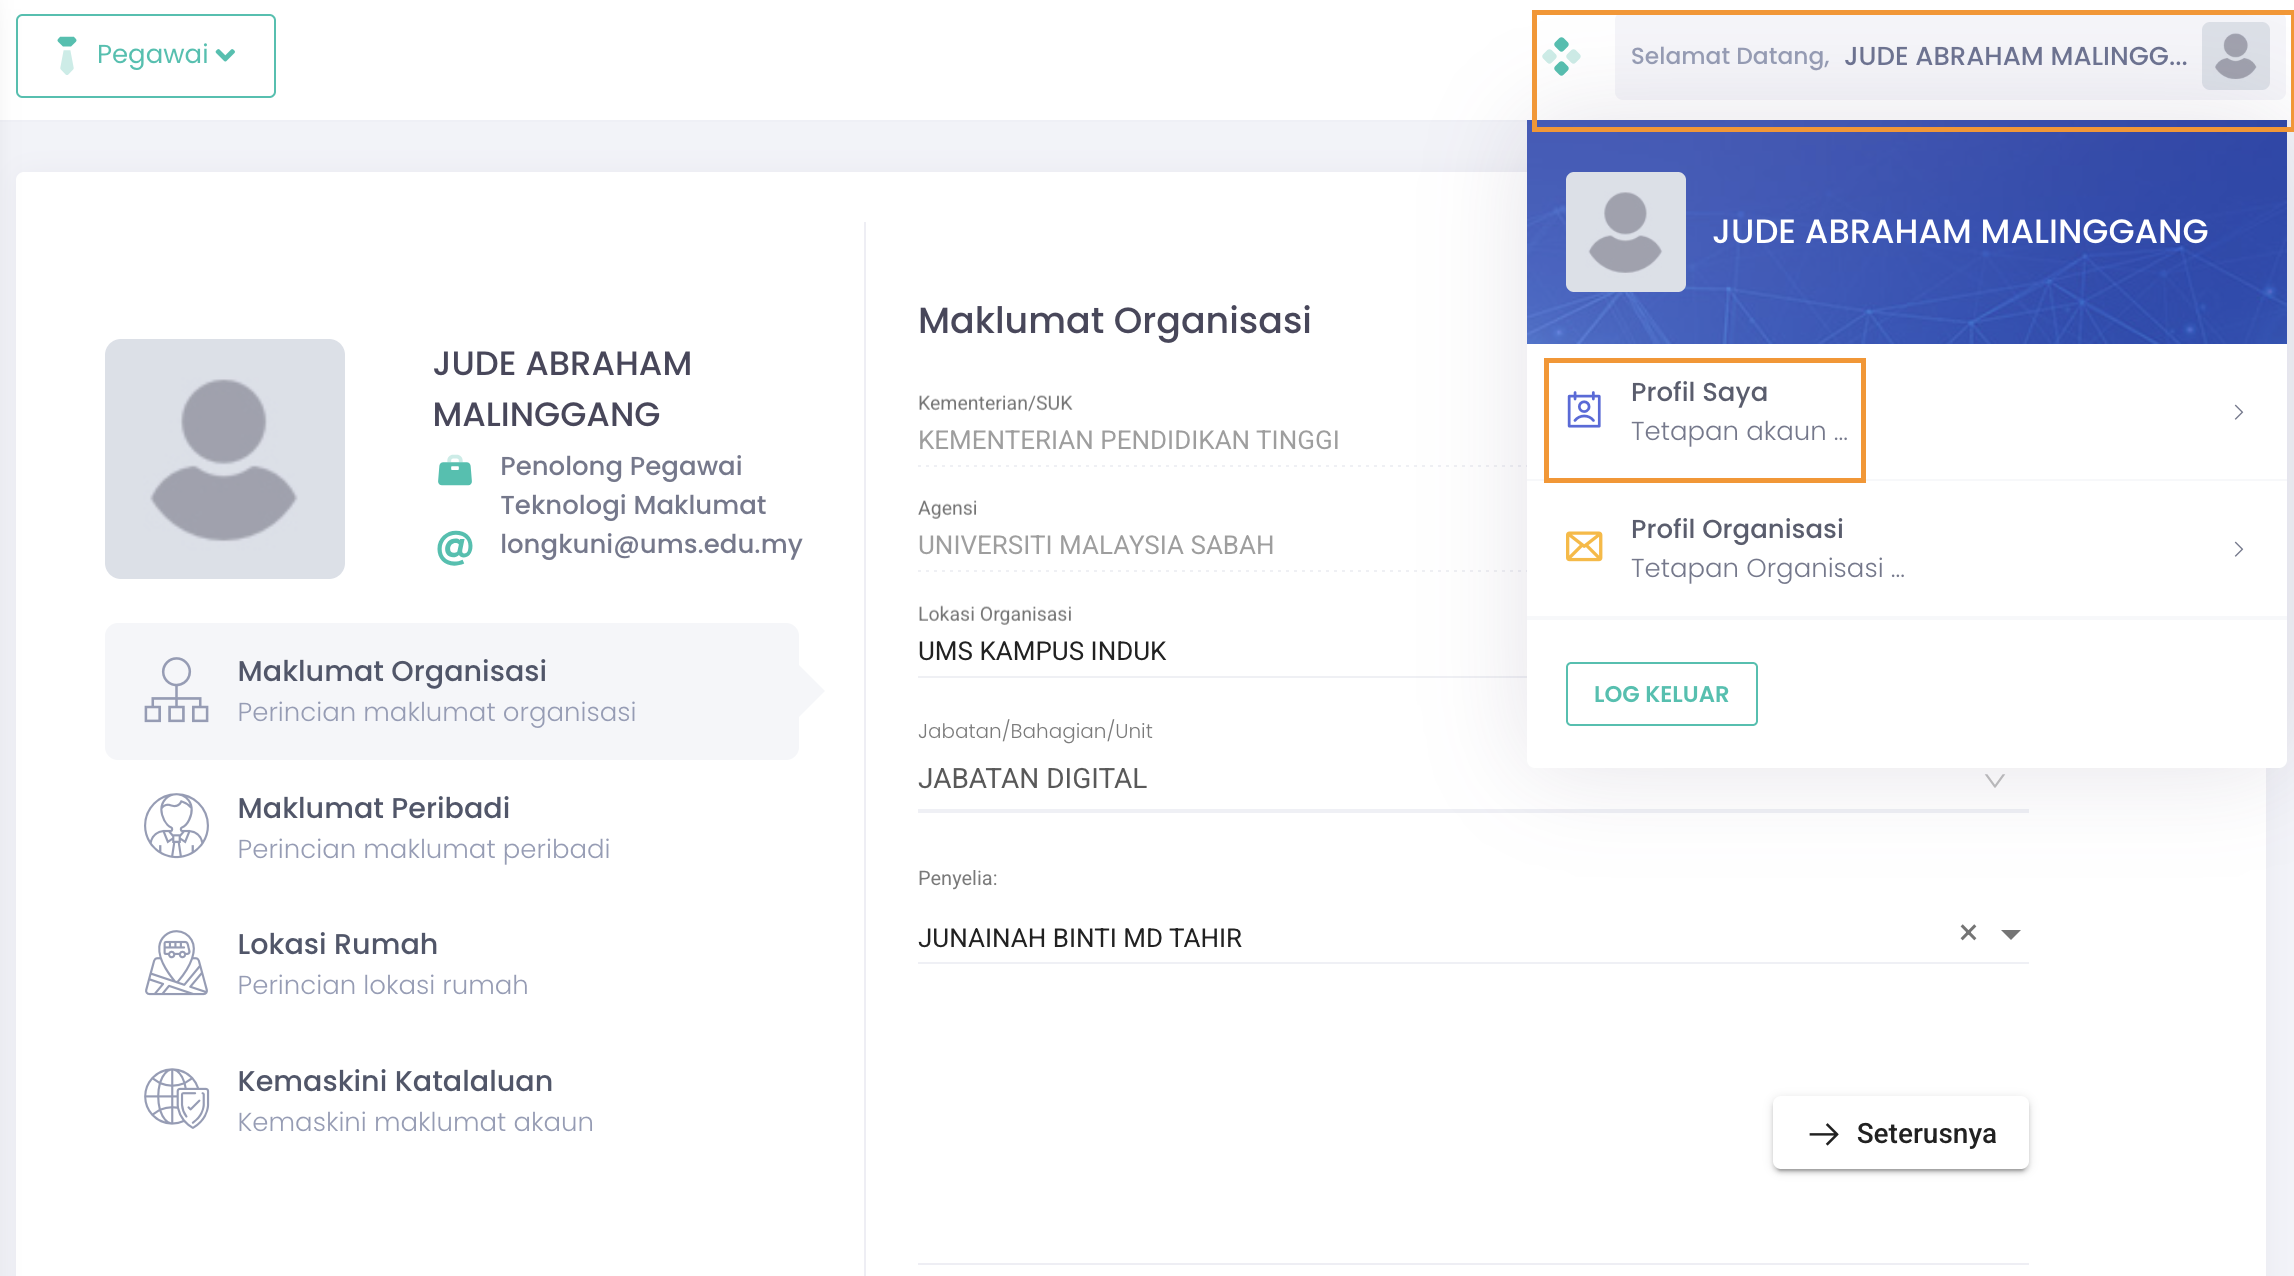
Task: Open the Penyelia dropdown arrow
Action: (2010, 934)
